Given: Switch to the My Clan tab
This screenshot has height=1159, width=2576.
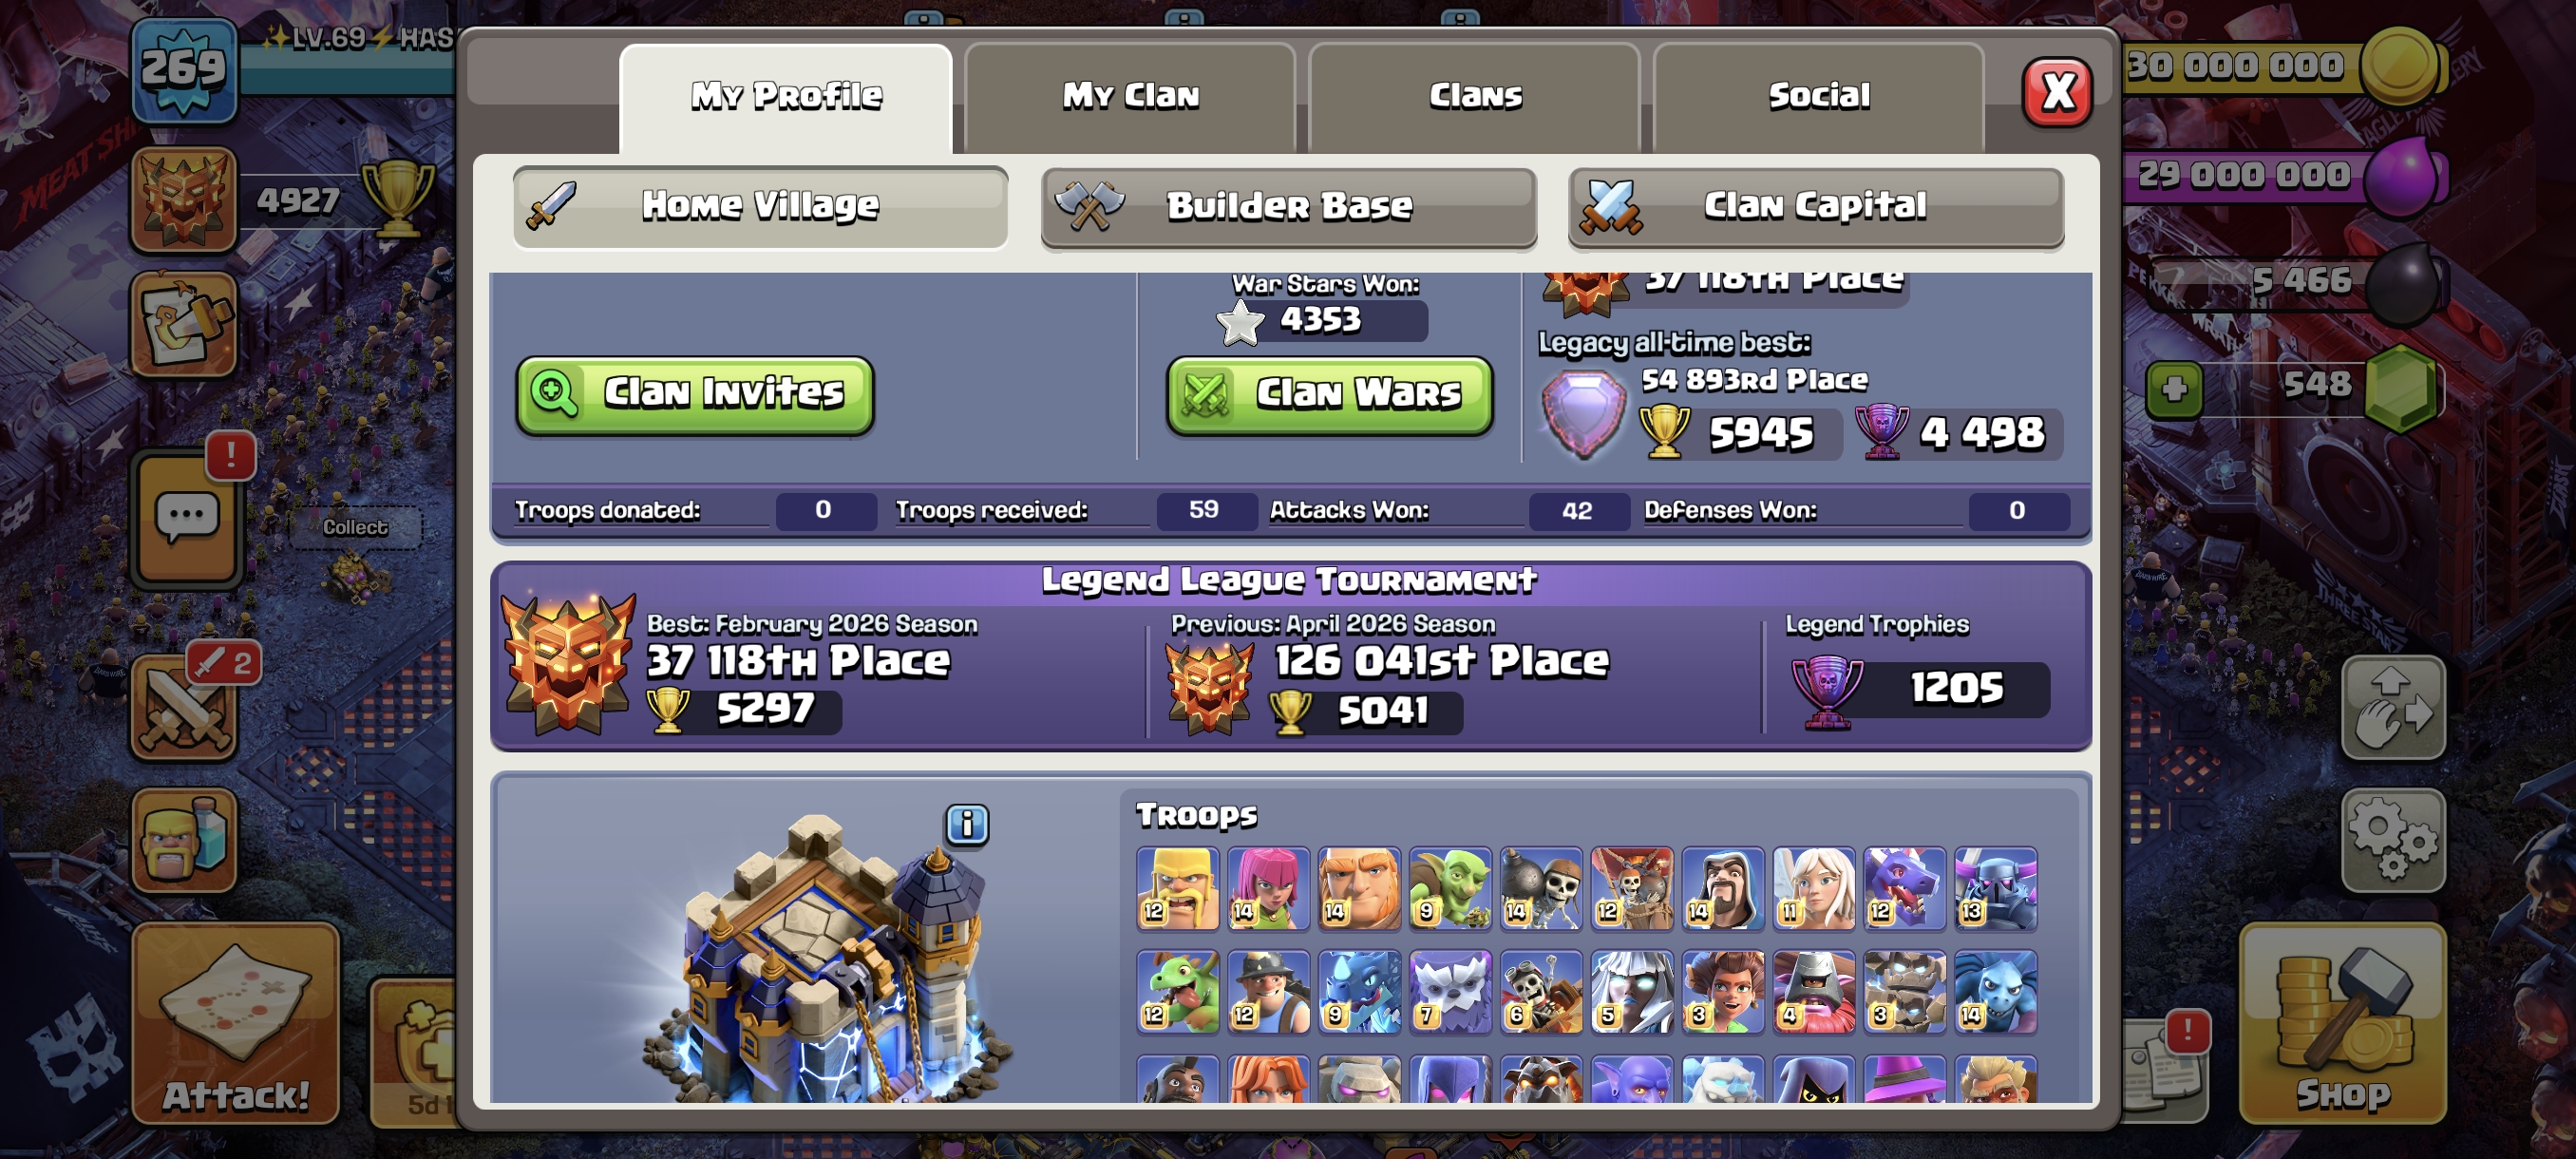Looking at the screenshot, I should tap(1130, 97).
